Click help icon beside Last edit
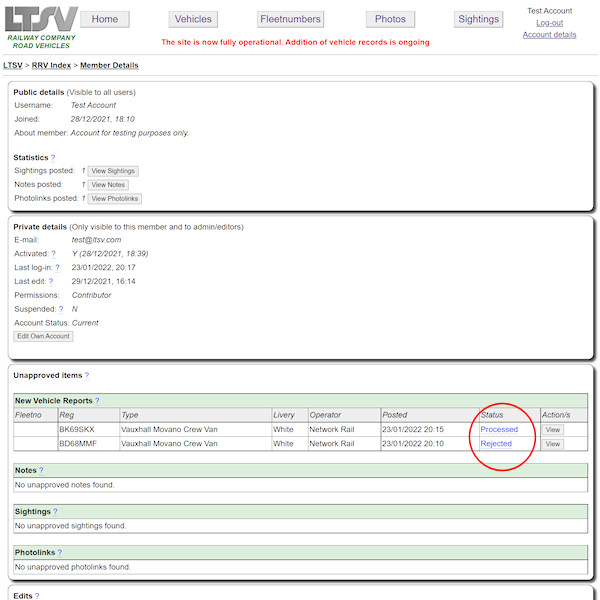600x600 pixels. click(x=51, y=282)
